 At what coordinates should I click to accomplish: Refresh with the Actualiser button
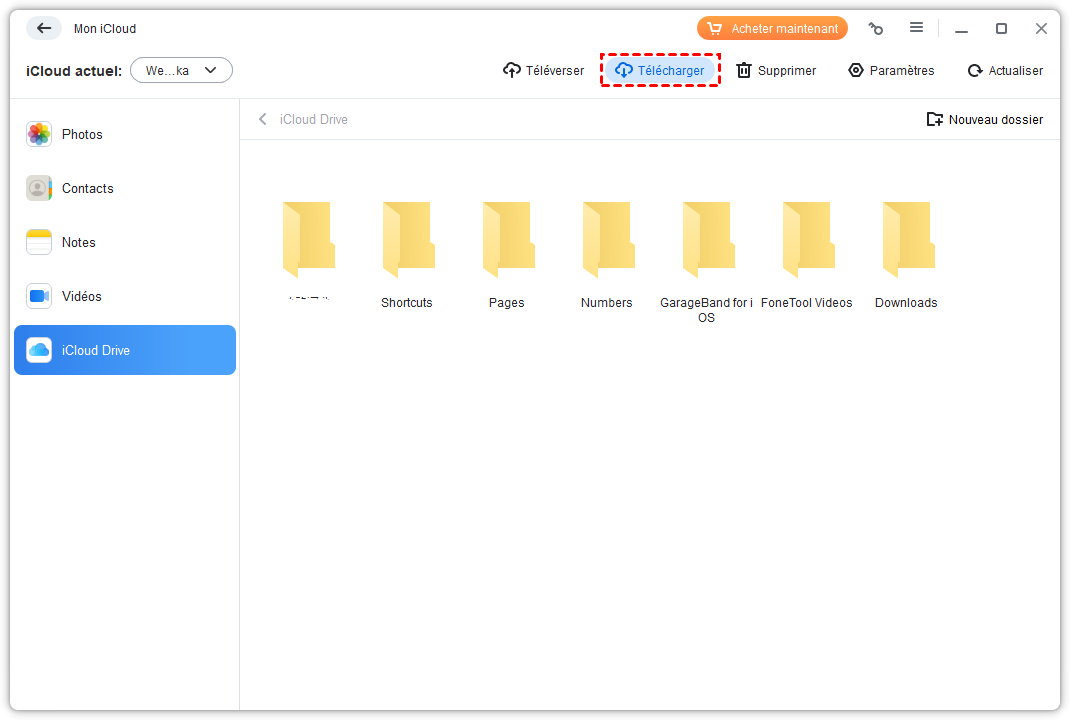coord(1005,70)
